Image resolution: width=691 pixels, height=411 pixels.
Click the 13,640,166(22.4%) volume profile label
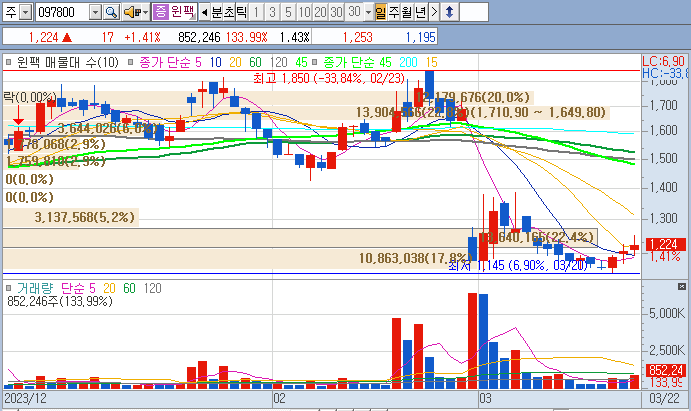tap(537, 237)
